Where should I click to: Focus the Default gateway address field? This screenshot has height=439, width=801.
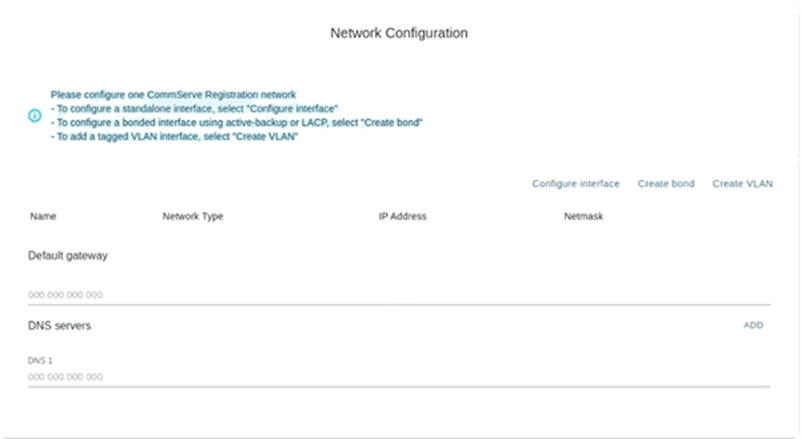tap(398, 295)
